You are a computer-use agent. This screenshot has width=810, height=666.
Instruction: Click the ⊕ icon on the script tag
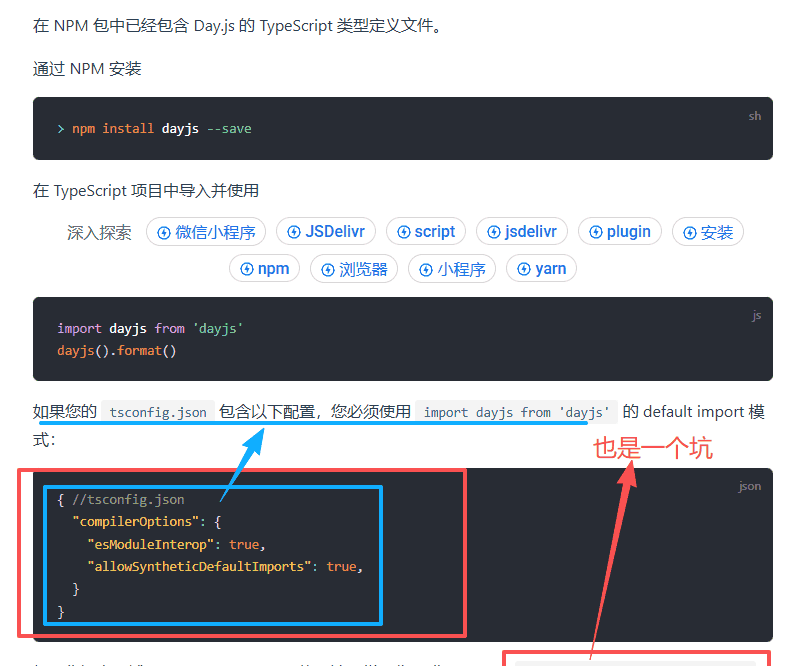coord(402,231)
